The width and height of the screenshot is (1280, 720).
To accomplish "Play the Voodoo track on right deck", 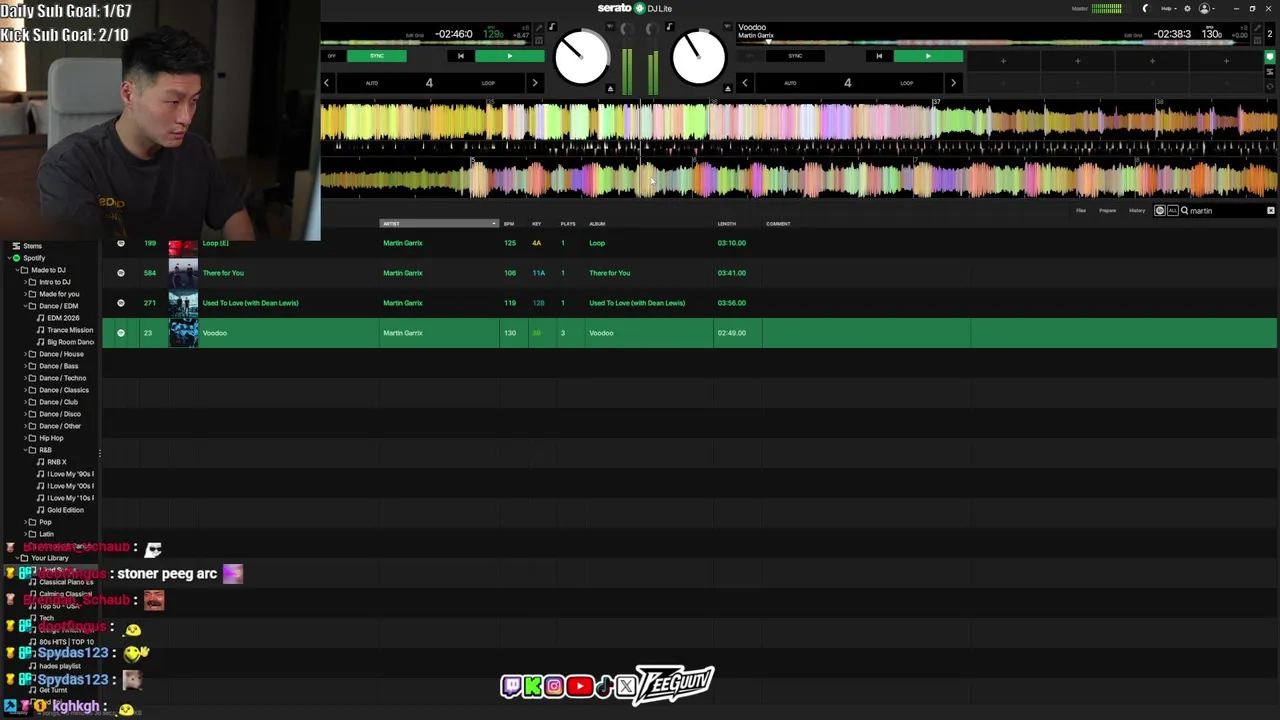I will click(x=928, y=56).
